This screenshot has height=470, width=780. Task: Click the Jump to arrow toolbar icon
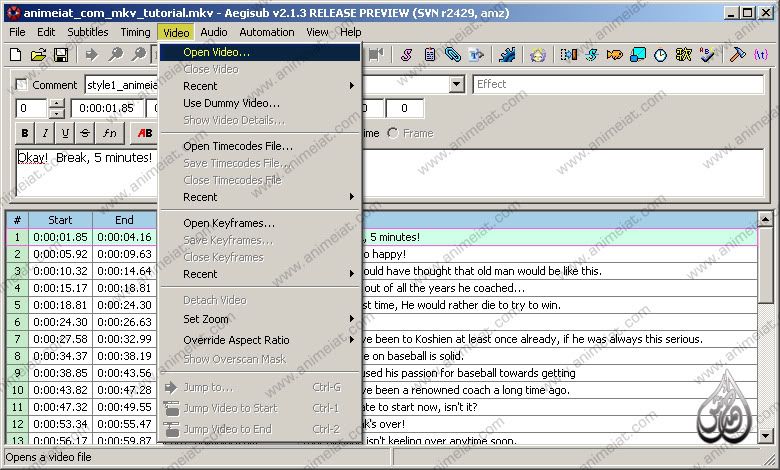(x=92, y=55)
